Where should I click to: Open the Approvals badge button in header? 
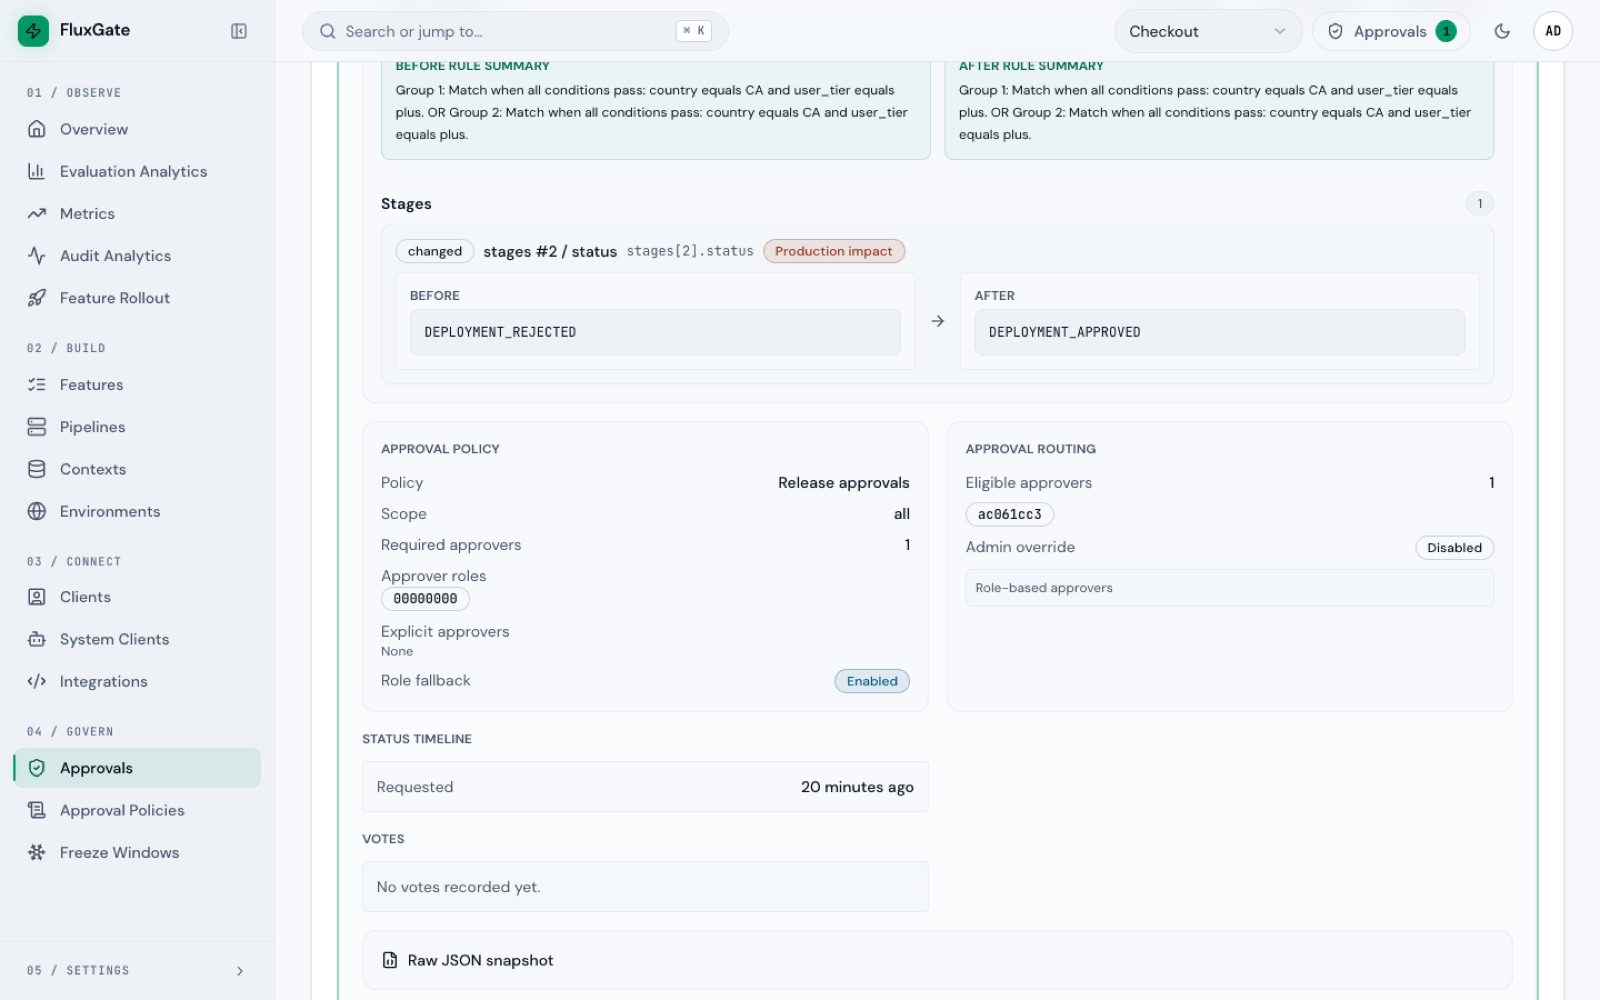coord(1391,32)
